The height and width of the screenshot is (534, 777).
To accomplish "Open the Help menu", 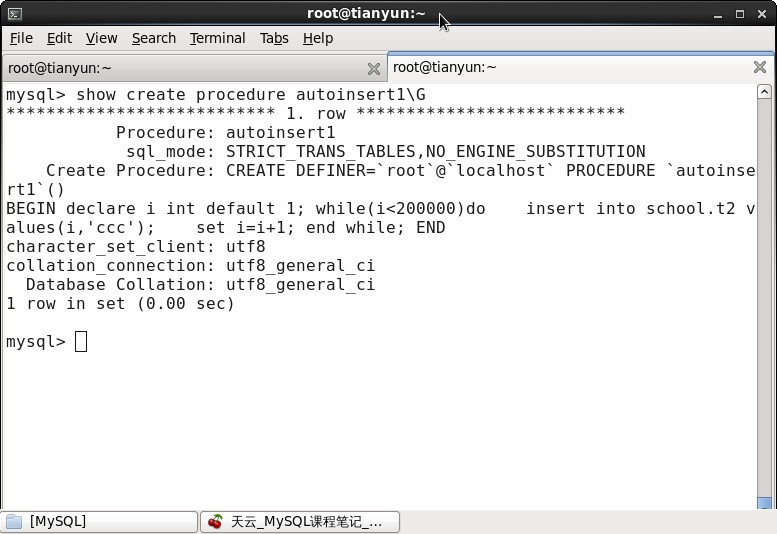I will (318, 38).
